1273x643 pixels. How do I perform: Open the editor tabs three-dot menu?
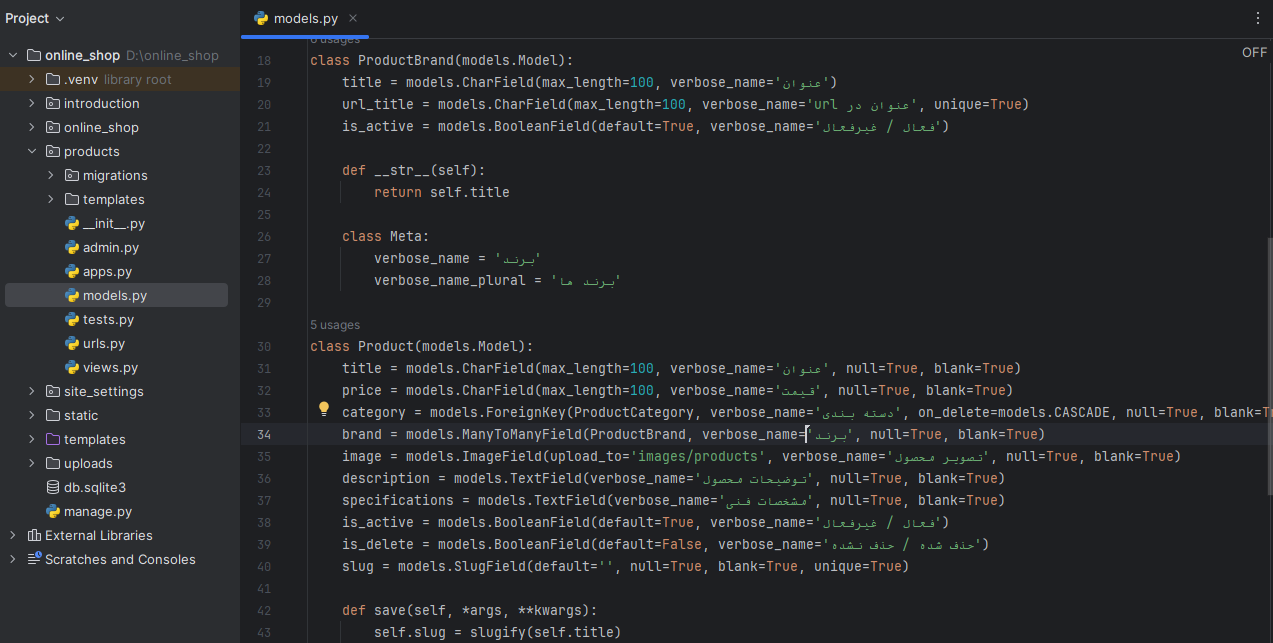click(x=1258, y=18)
